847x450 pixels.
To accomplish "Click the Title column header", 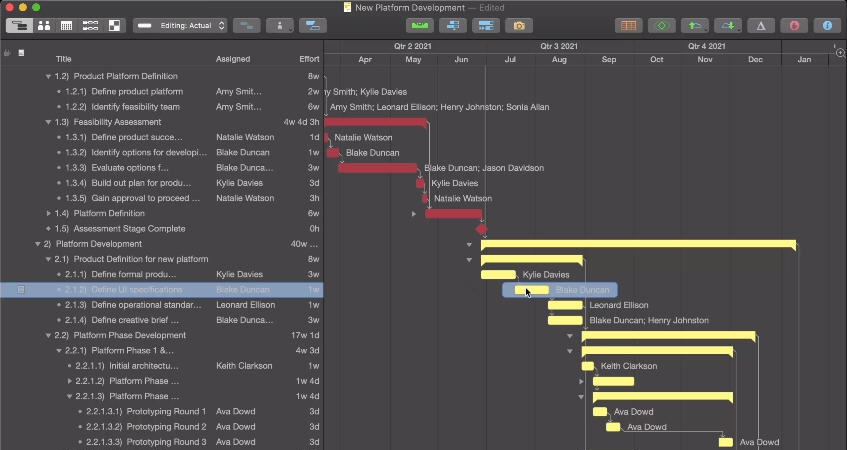I will click(x=64, y=59).
